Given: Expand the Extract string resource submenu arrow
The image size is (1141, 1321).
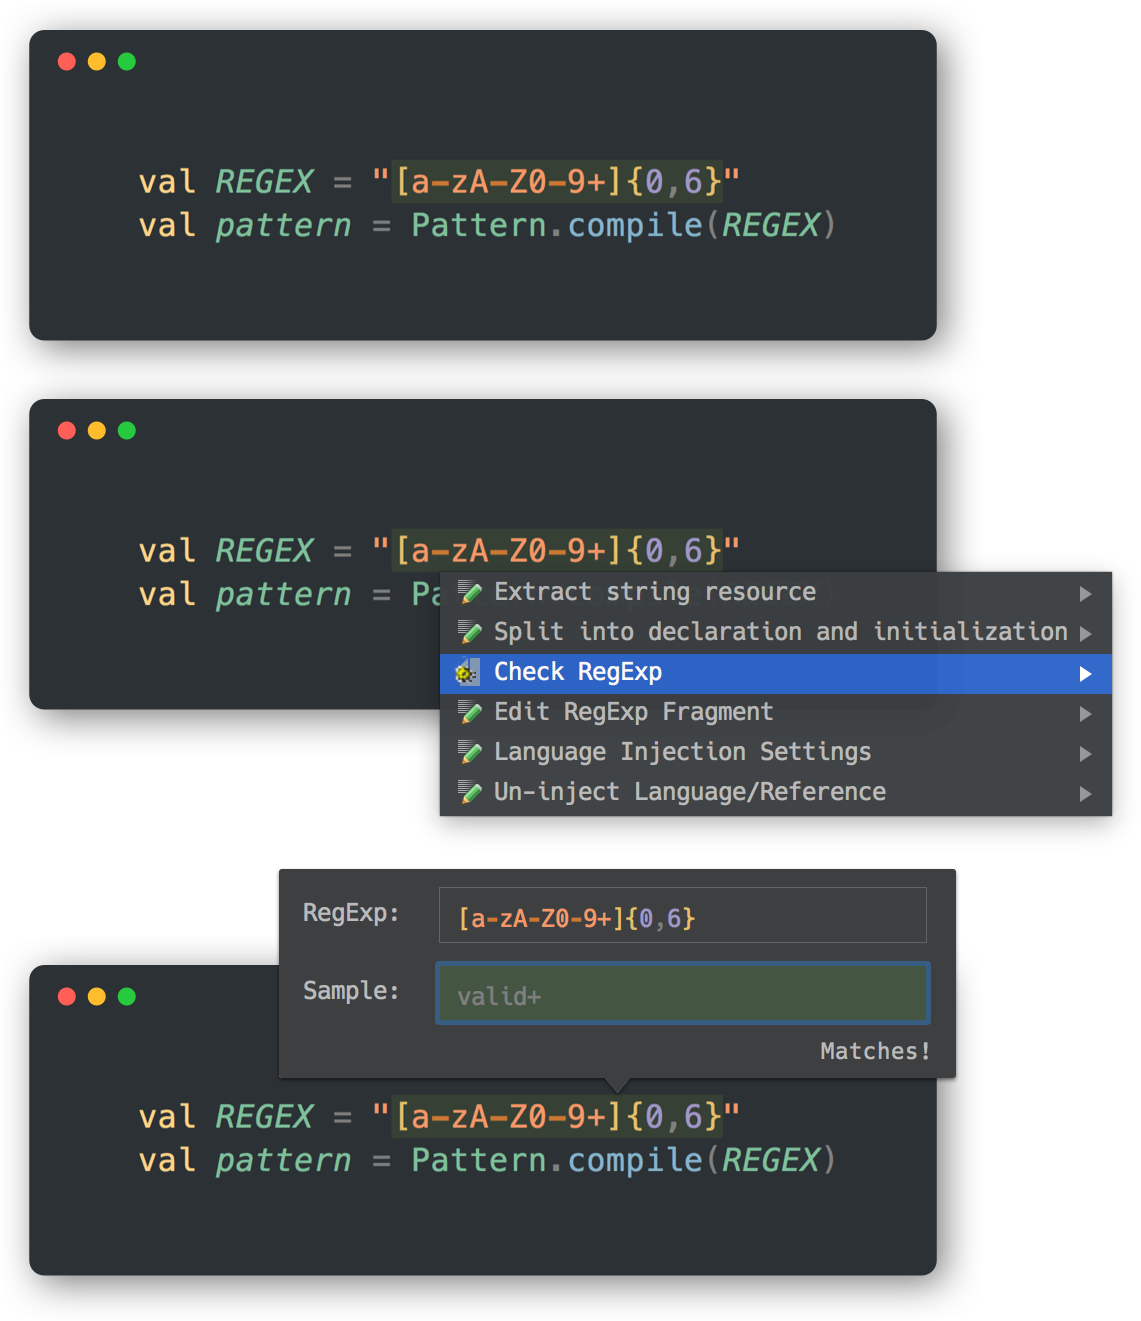Looking at the screenshot, I should click(1086, 592).
